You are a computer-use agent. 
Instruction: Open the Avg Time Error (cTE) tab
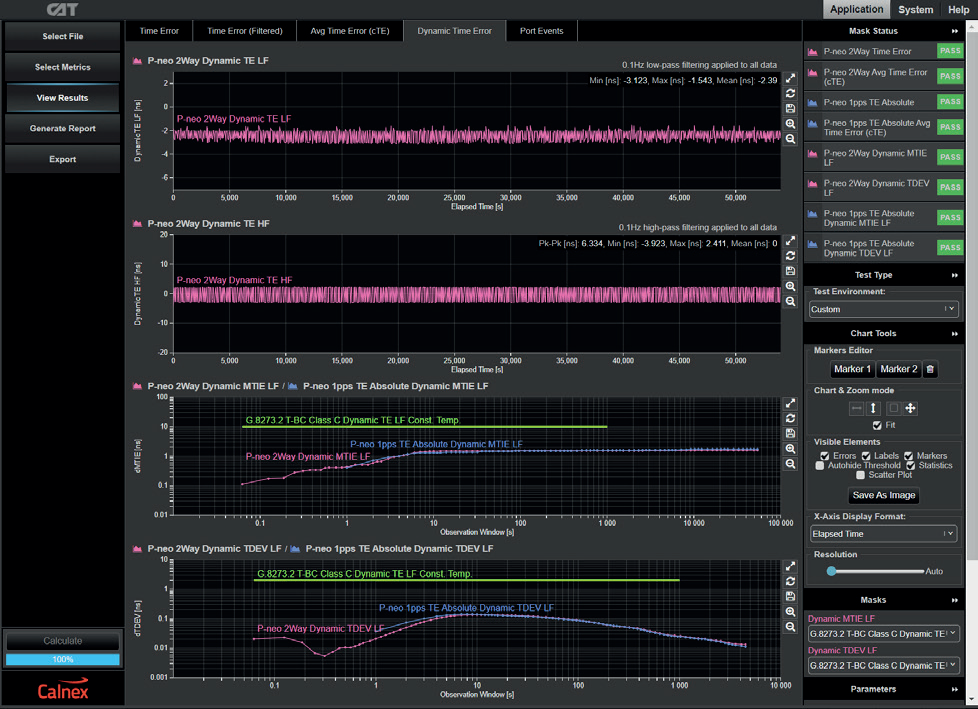pos(350,31)
